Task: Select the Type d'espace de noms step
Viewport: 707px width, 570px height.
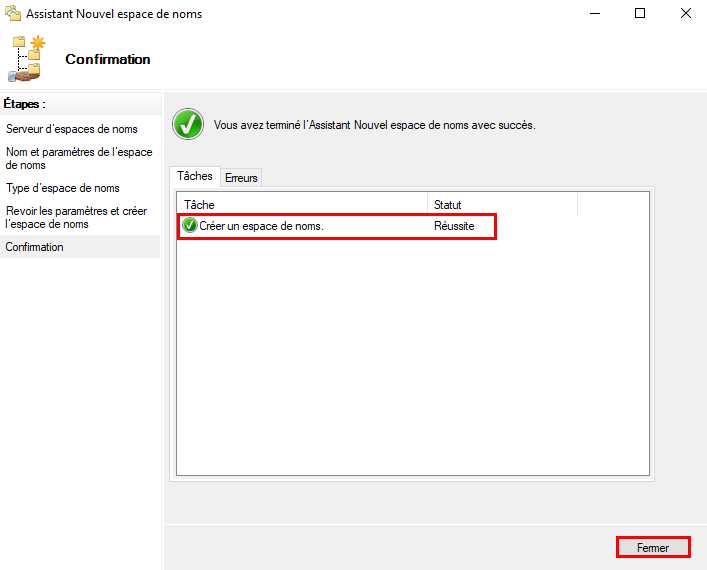Action: point(63,188)
